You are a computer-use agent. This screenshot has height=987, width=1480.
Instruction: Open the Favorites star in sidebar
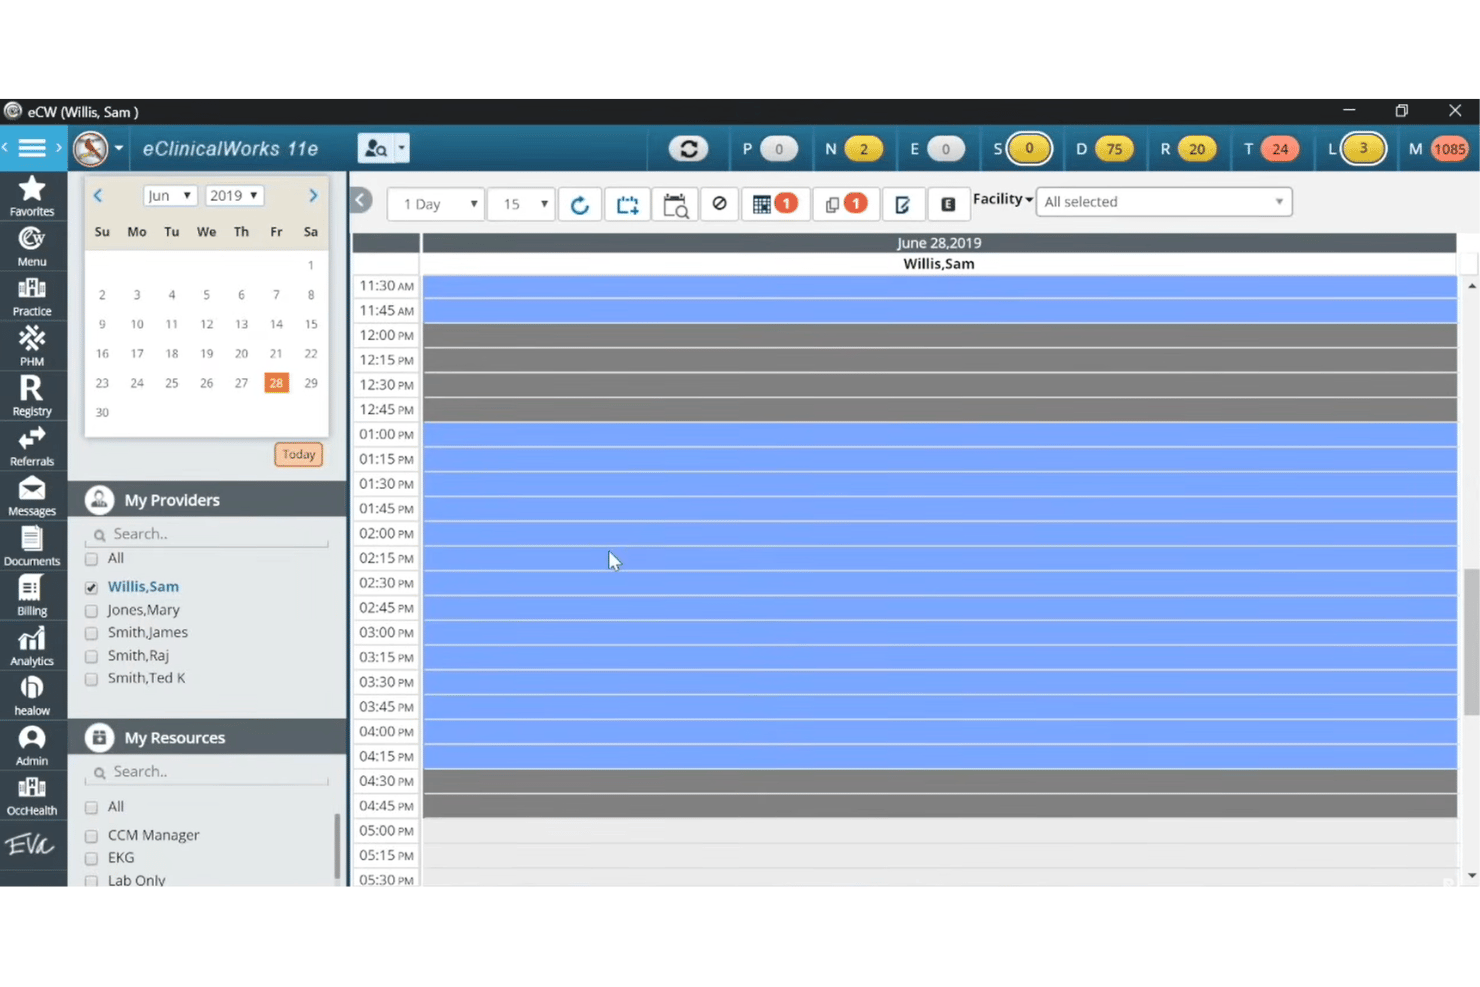coord(32,195)
